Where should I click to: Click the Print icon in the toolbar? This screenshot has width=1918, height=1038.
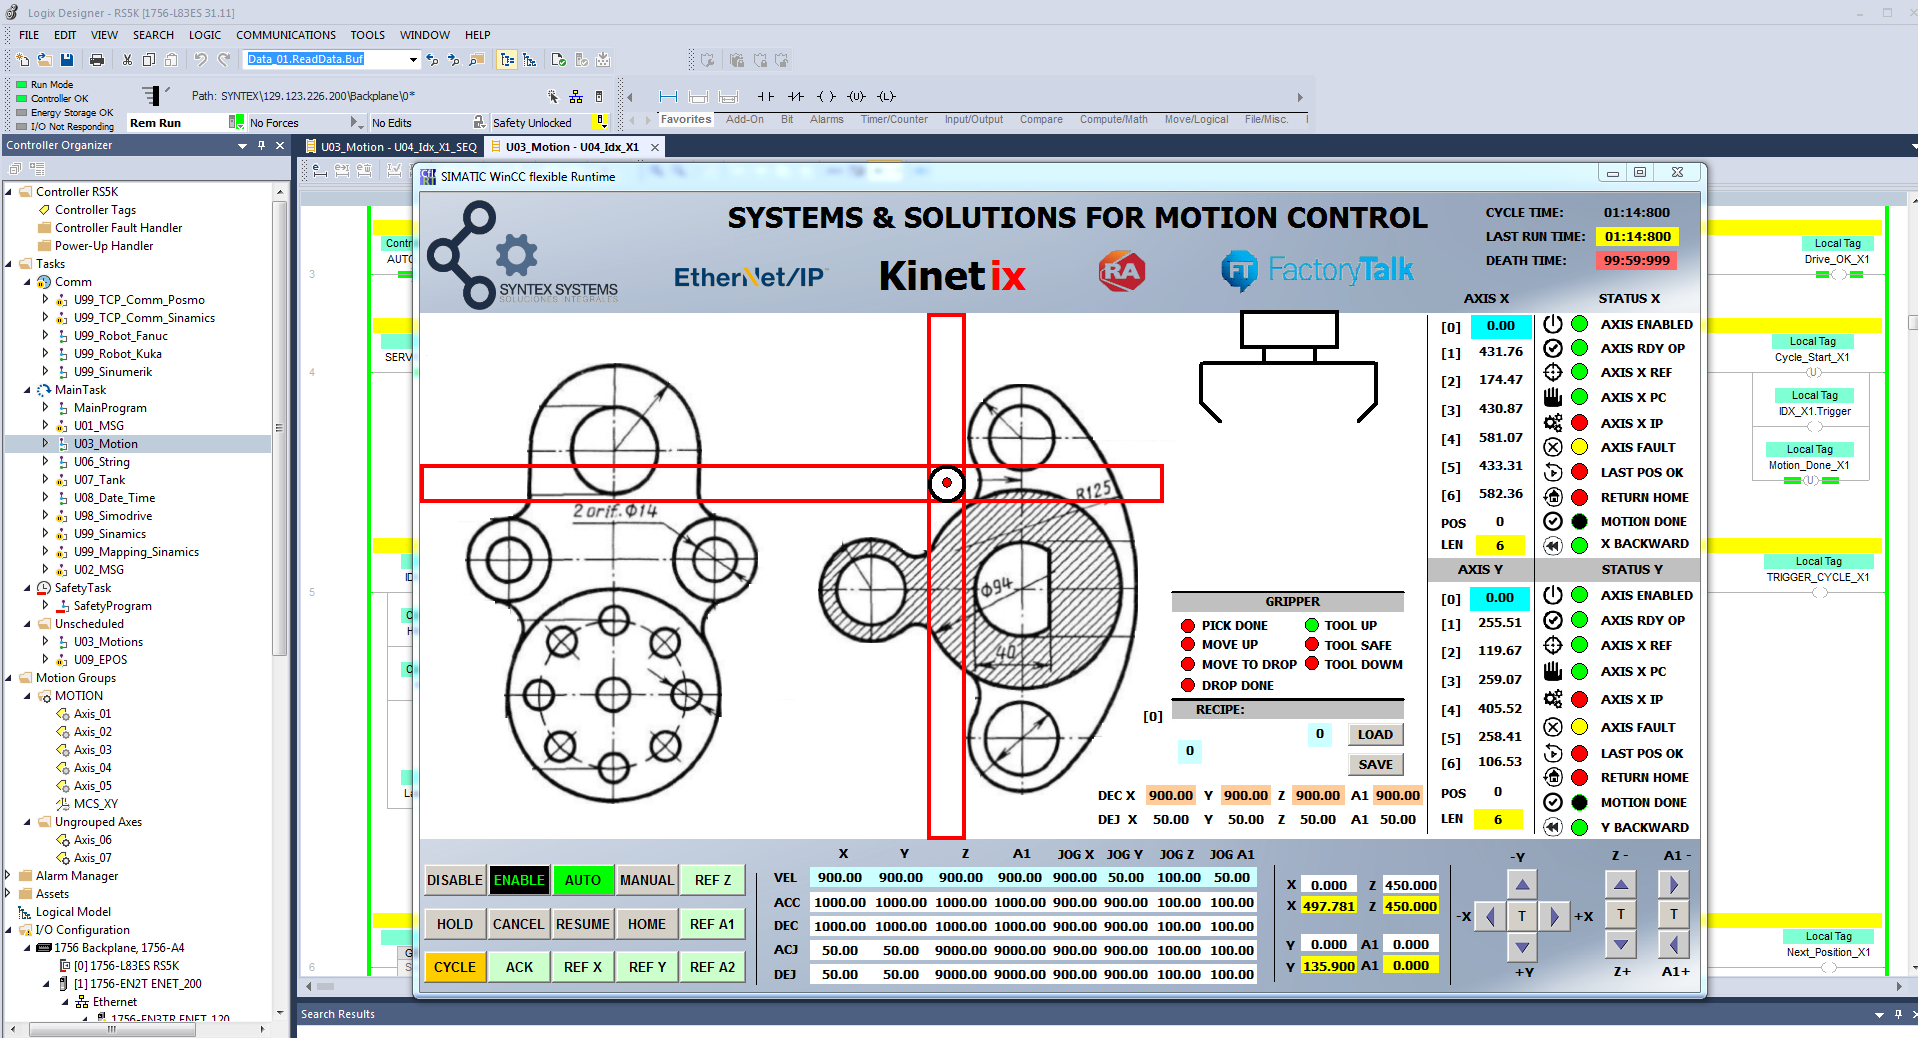(x=97, y=60)
